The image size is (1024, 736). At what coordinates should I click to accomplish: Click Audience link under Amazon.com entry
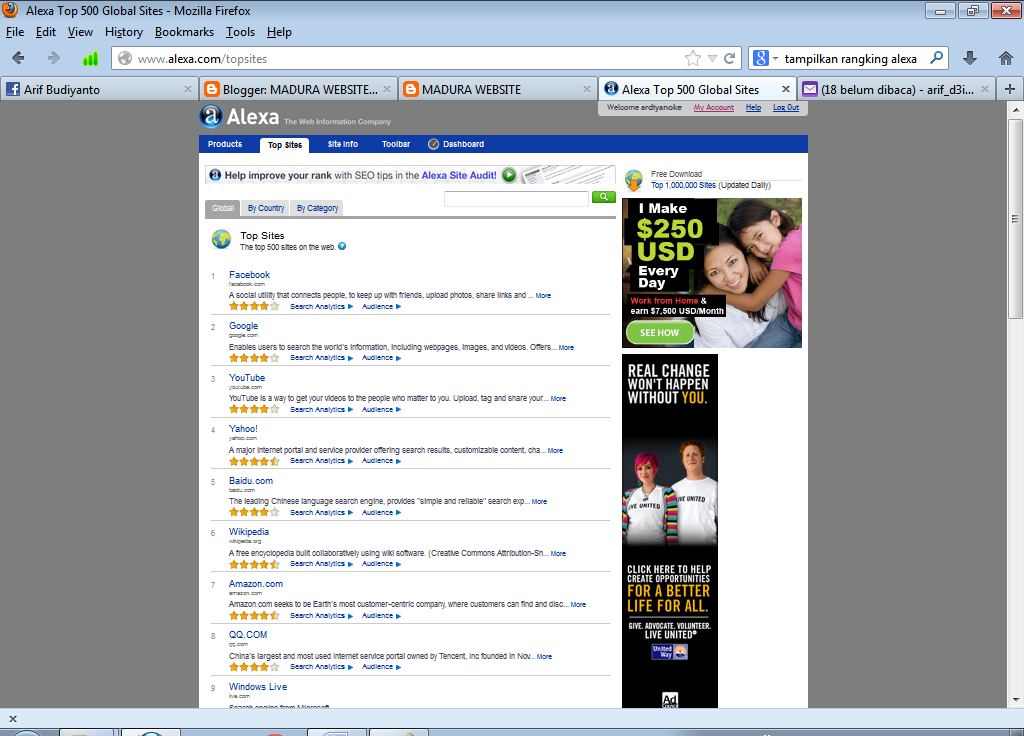coord(381,616)
